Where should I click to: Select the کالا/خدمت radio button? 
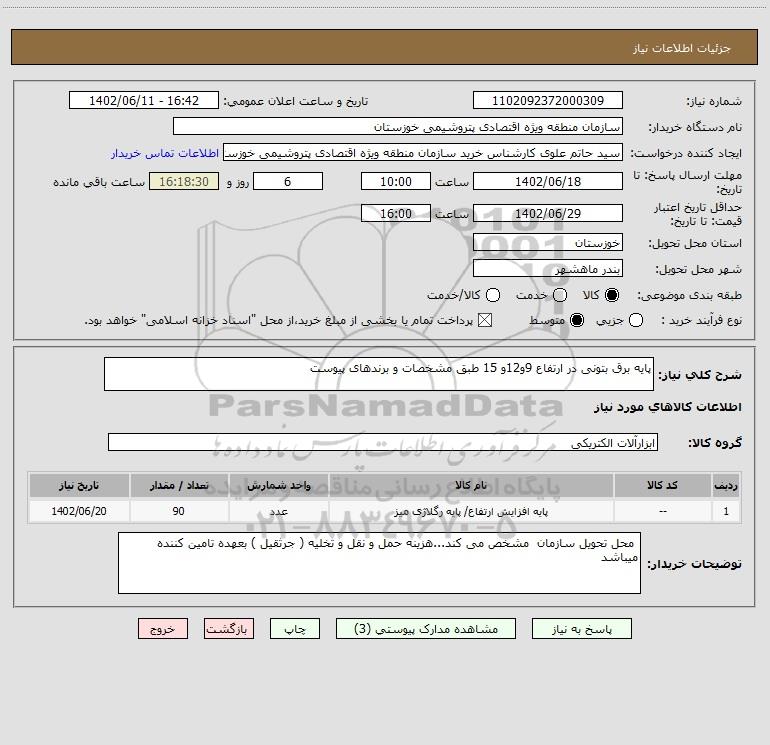[493, 295]
